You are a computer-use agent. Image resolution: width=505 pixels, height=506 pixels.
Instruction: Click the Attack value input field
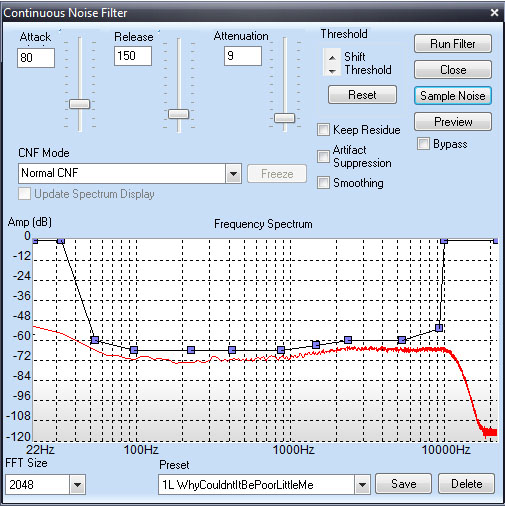[36, 58]
